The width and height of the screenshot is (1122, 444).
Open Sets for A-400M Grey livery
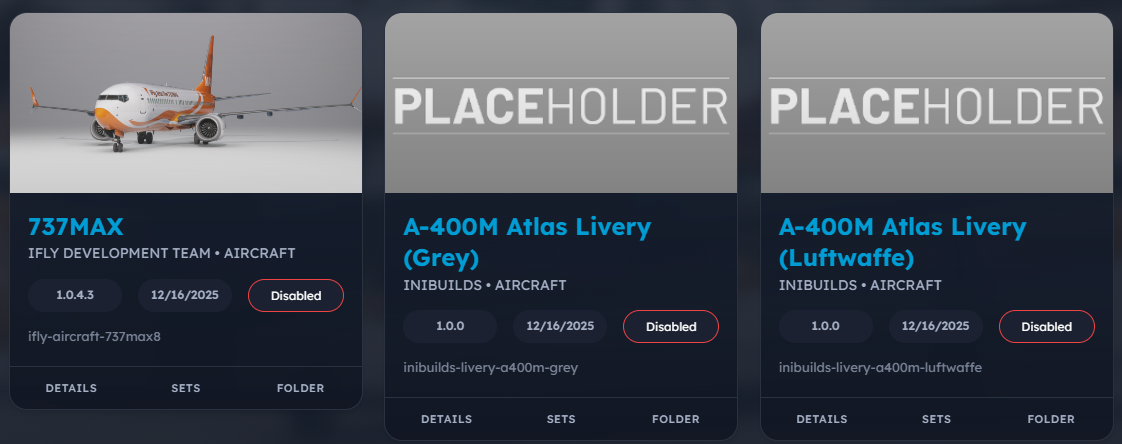pyautogui.click(x=561, y=419)
